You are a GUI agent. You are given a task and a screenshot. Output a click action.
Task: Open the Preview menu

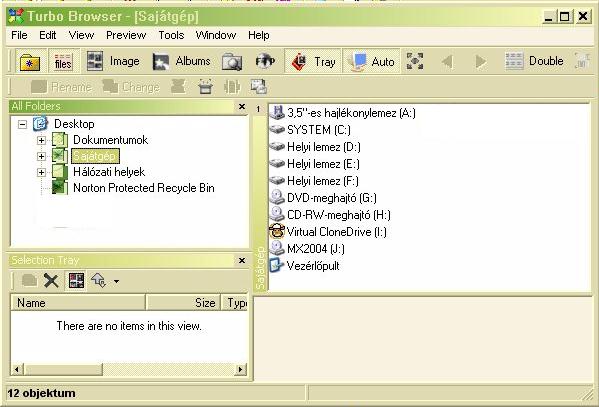click(x=126, y=35)
